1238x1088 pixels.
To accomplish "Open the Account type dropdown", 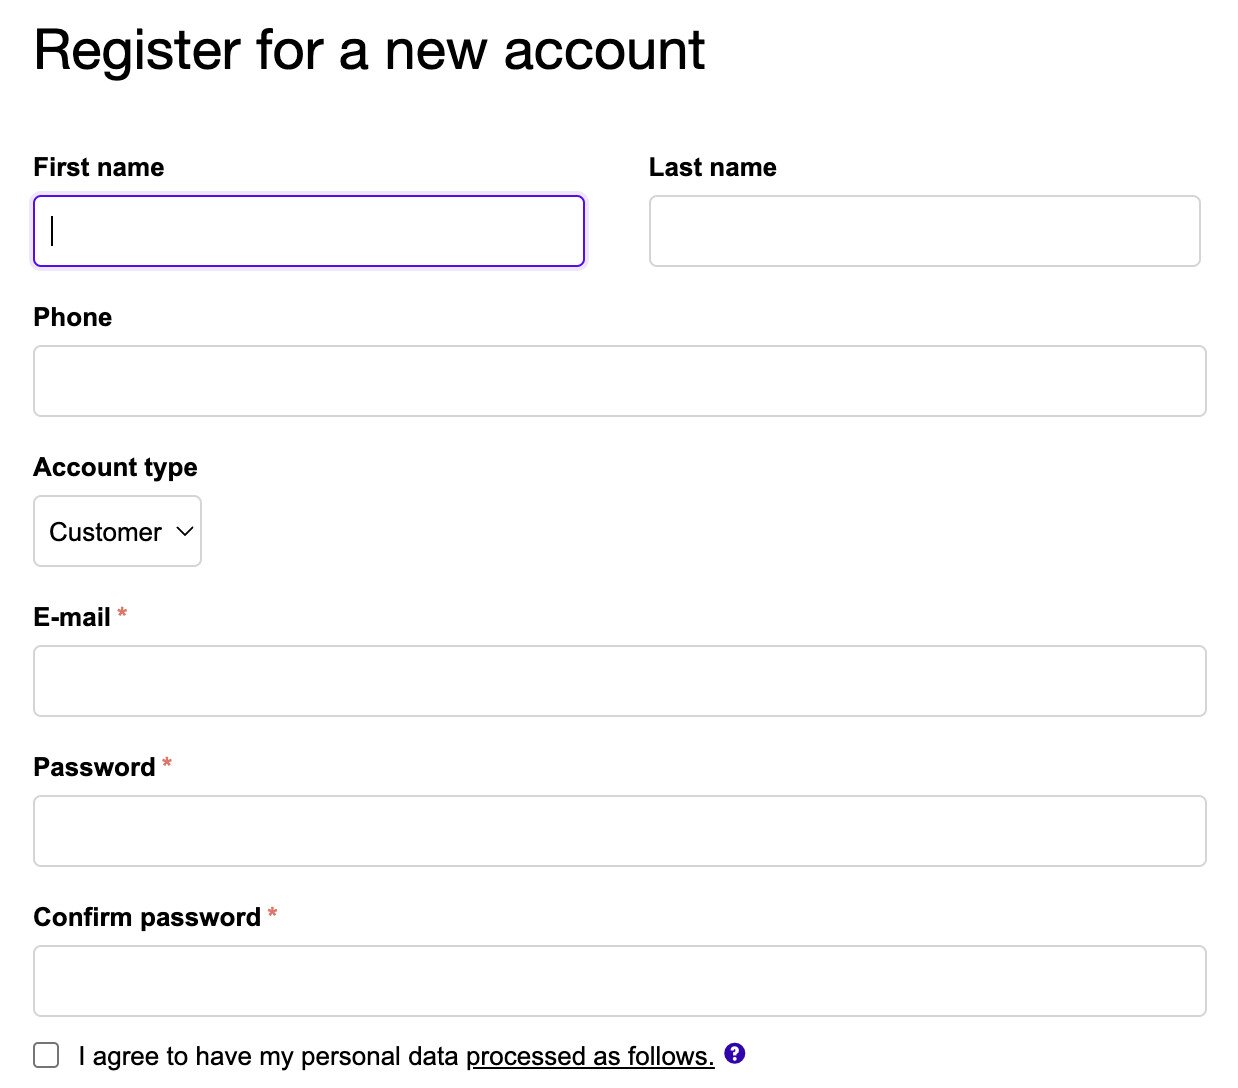I will pos(117,531).
